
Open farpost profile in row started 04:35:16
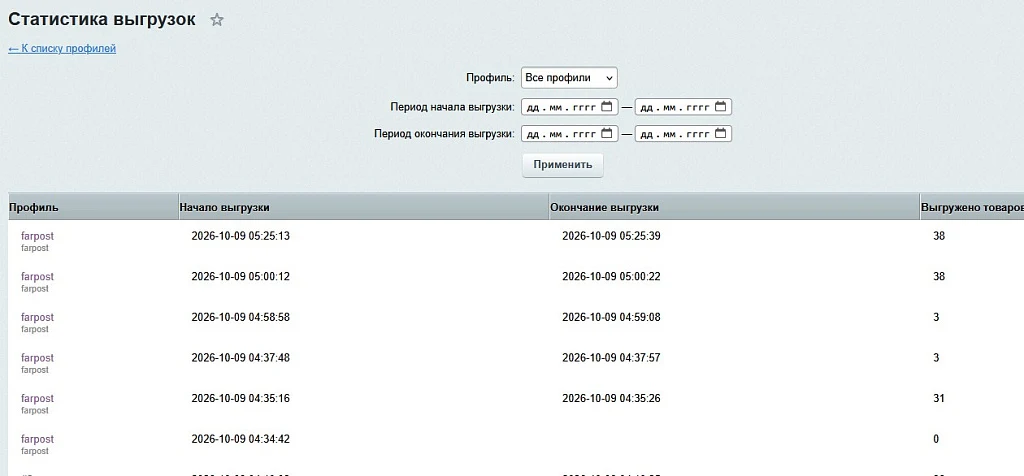click(x=37, y=398)
